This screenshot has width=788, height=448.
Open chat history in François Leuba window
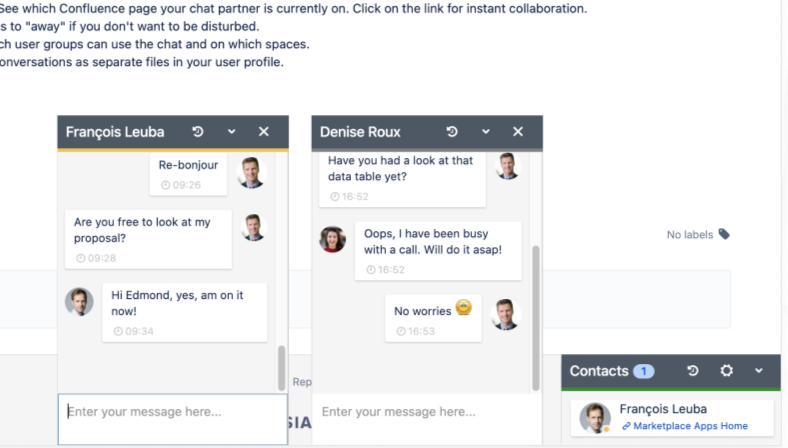198,132
